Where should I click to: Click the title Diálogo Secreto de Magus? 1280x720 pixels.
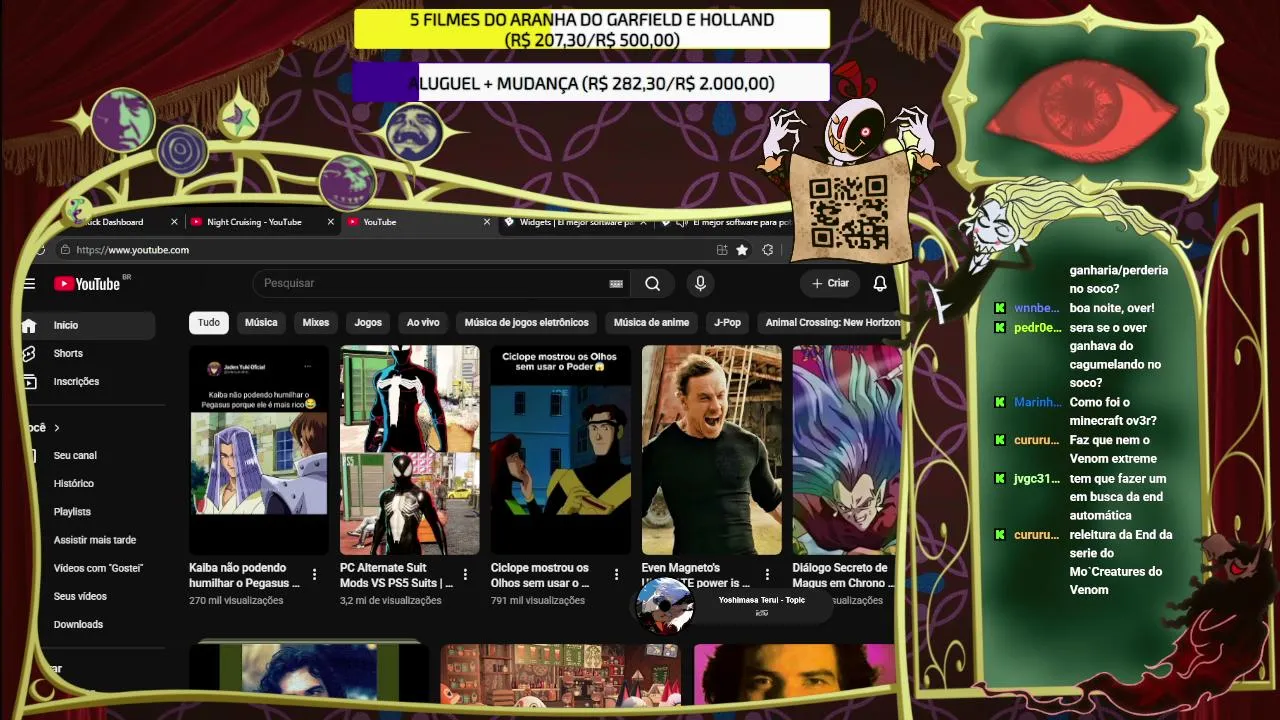842,575
